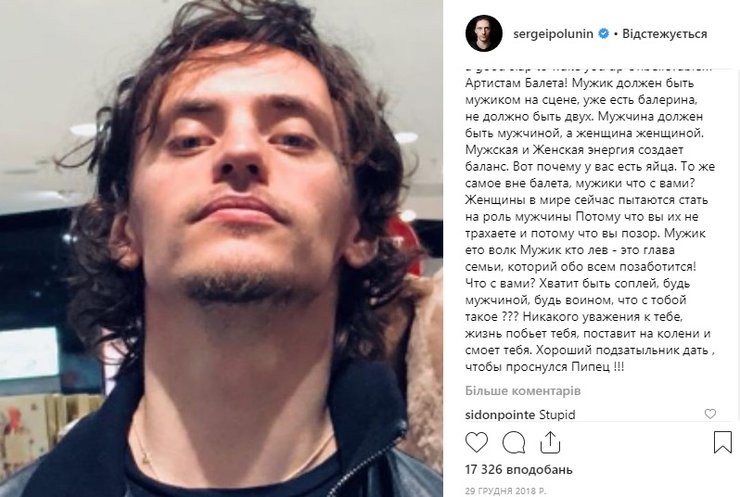Click the verified blue badge
This screenshot has width=740, height=497.
pos(604,34)
